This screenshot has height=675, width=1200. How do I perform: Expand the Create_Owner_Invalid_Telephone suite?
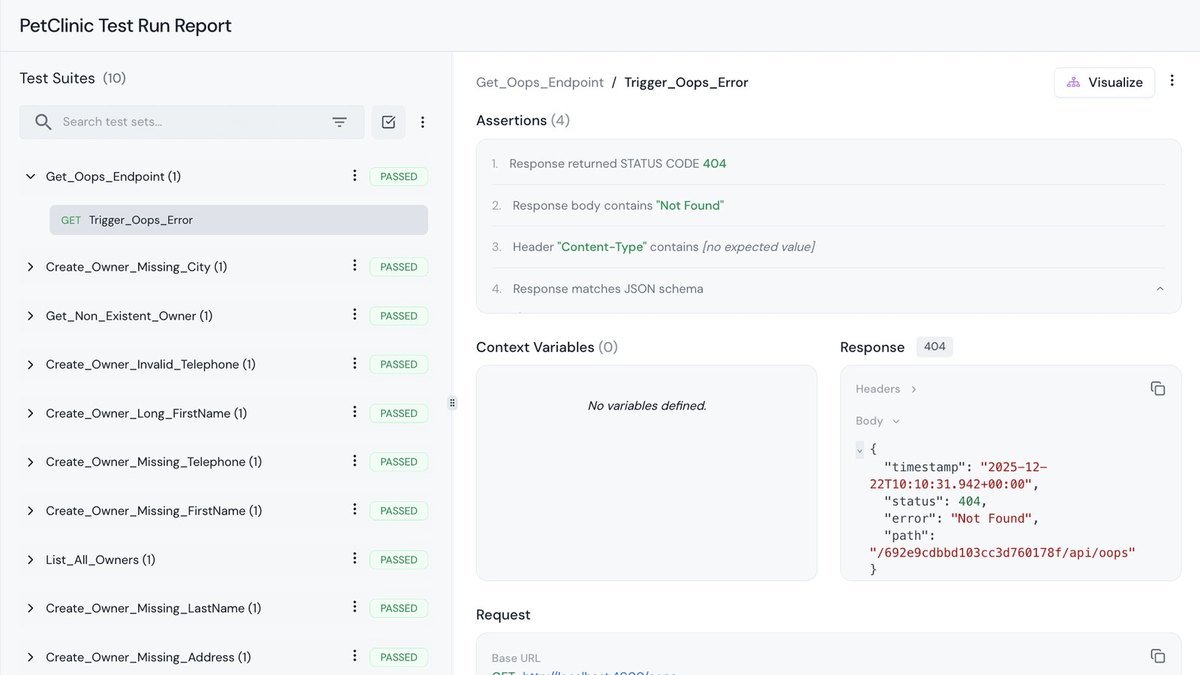coord(30,365)
